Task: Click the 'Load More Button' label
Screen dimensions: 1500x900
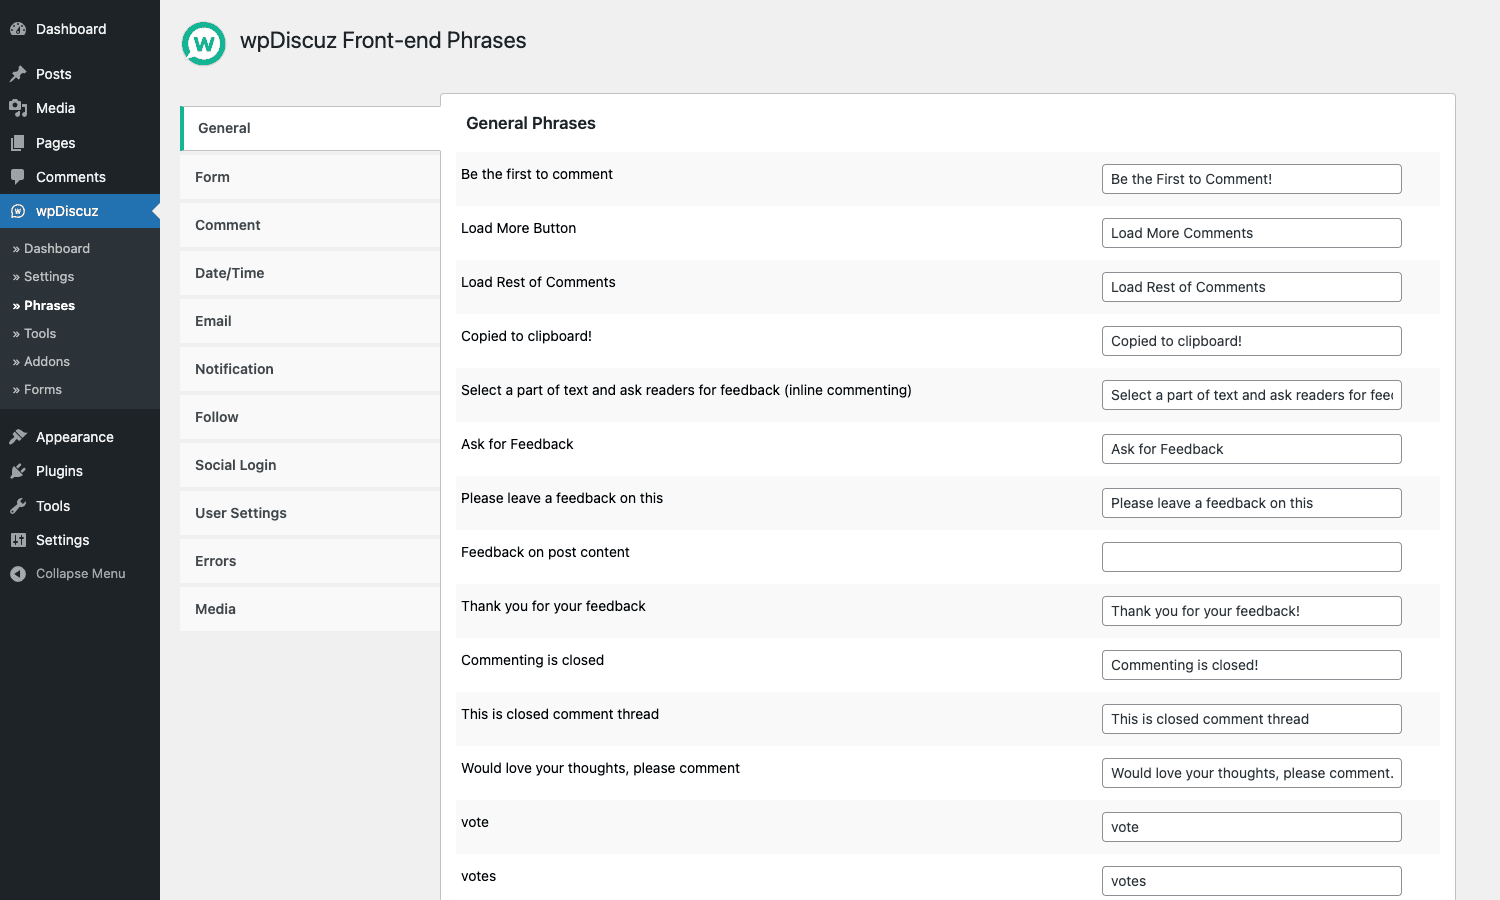Action: point(518,228)
